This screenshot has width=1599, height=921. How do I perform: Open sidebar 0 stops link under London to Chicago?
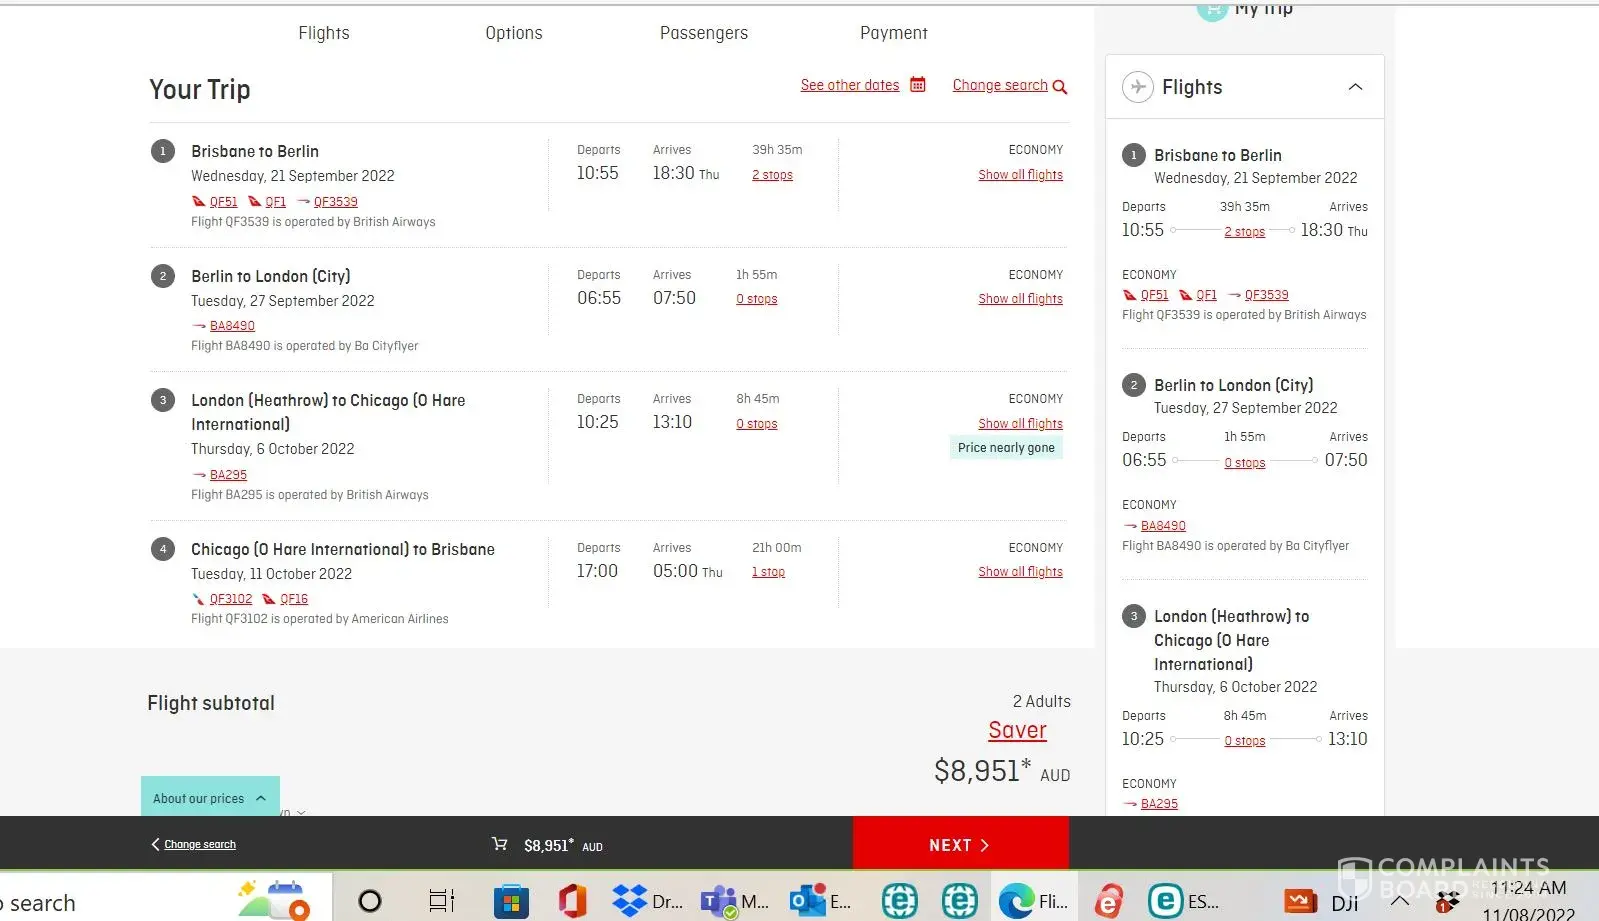(1244, 741)
